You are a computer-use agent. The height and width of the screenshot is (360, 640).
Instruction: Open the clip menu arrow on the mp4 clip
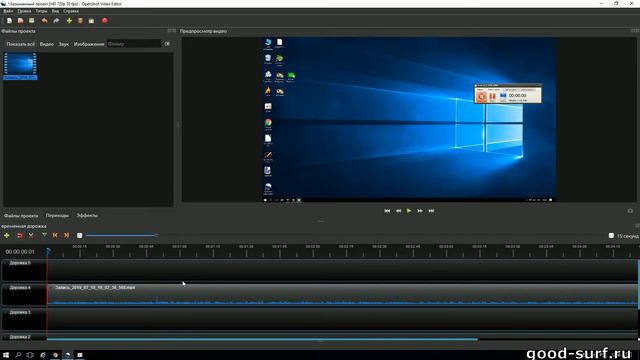(x=51, y=288)
